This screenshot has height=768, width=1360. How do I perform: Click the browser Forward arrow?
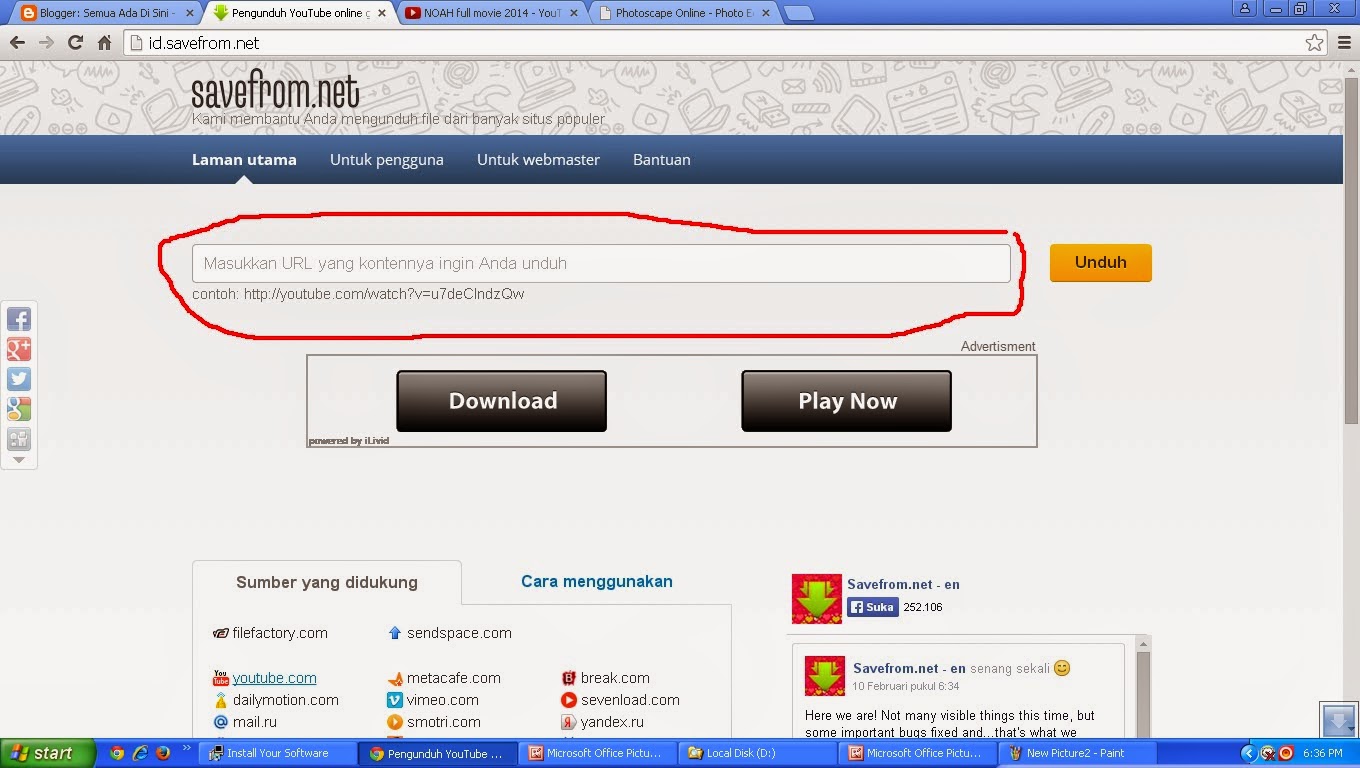46,42
